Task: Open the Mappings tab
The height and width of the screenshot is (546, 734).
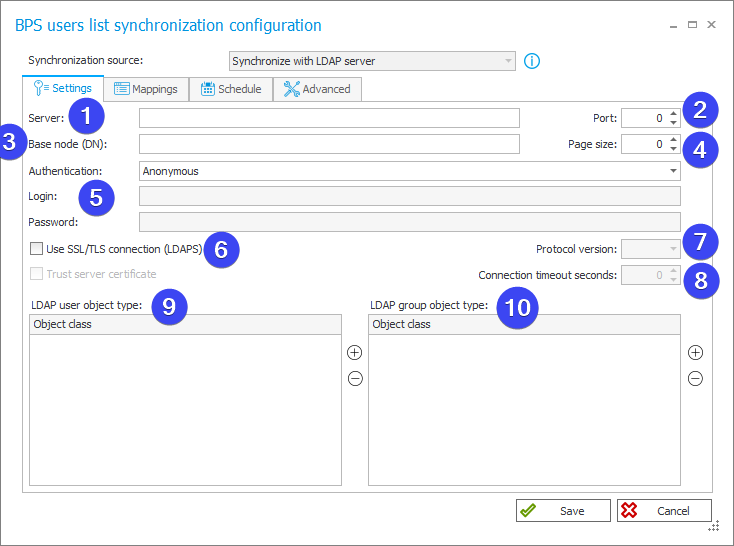Action: point(146,89)
